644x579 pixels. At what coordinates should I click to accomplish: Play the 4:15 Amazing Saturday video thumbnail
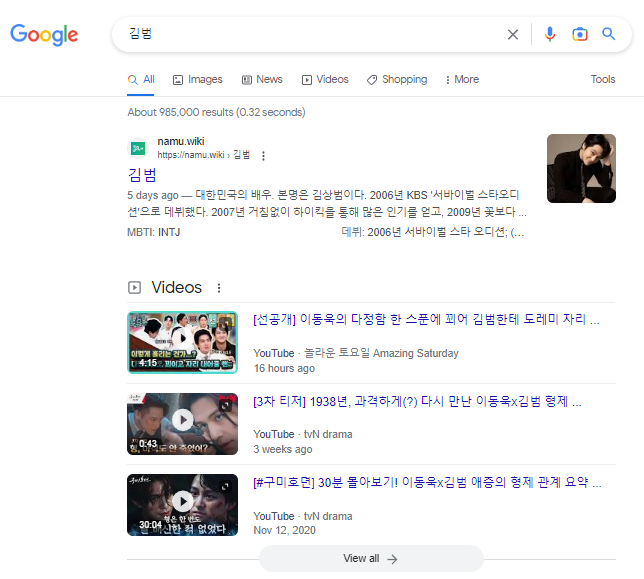point(182,342)
